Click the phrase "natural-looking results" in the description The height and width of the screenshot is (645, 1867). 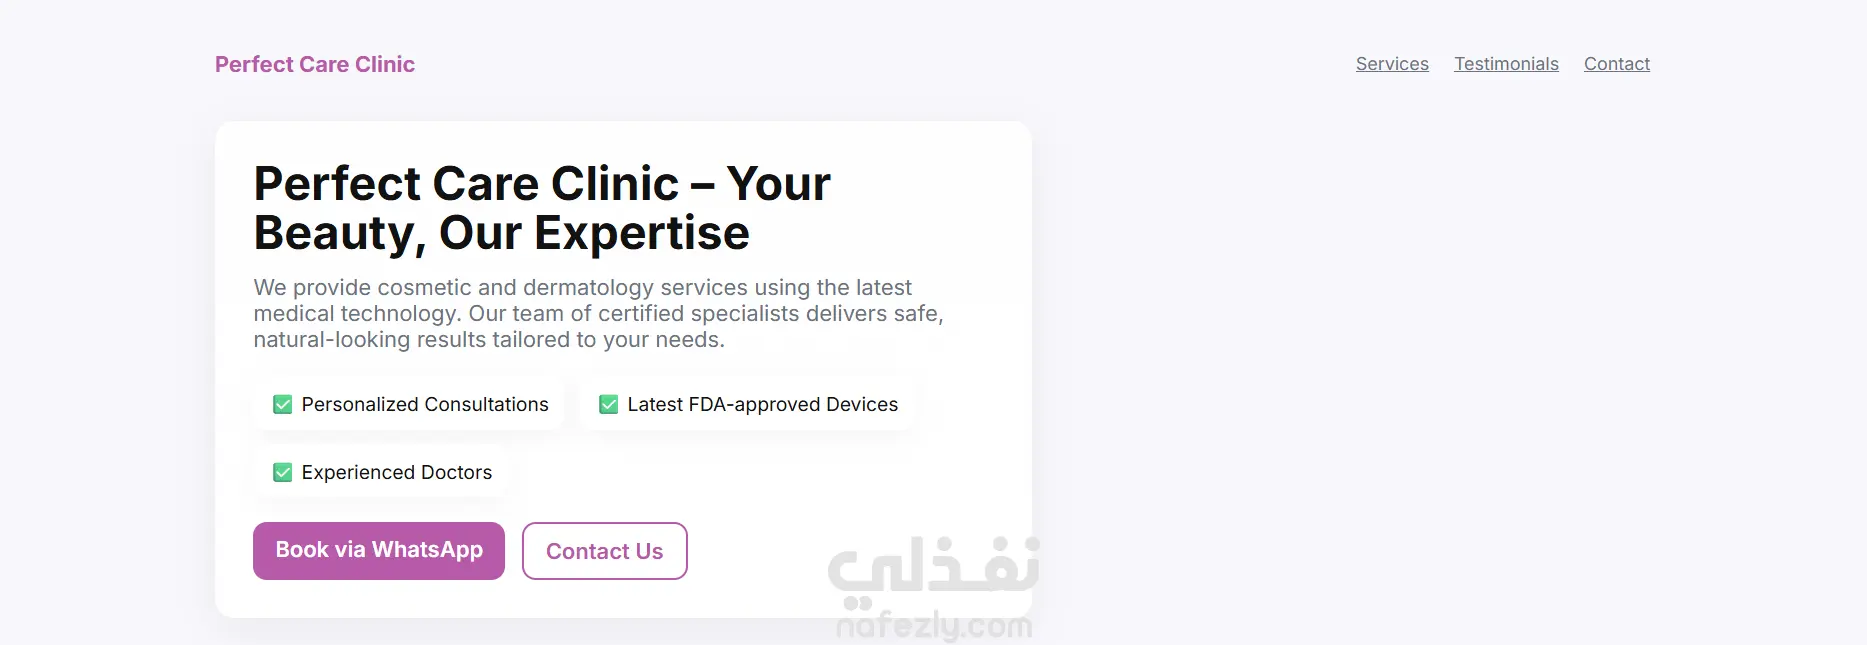385,340
